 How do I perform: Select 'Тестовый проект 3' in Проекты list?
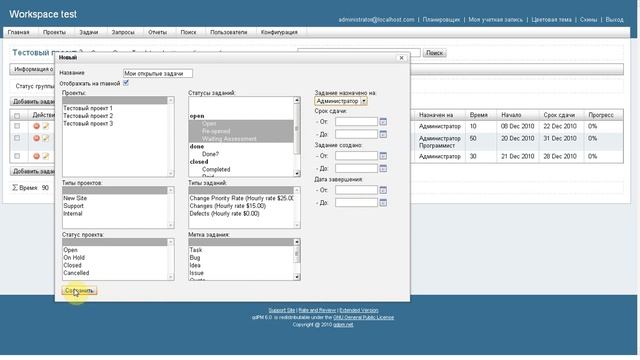click(88, 124)
